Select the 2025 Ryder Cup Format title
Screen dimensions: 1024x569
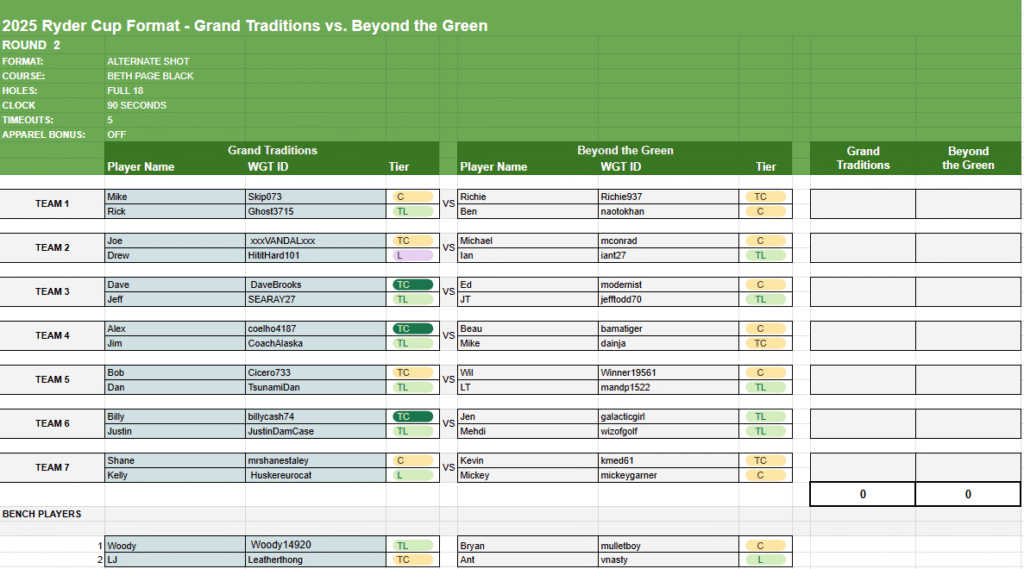245,26
